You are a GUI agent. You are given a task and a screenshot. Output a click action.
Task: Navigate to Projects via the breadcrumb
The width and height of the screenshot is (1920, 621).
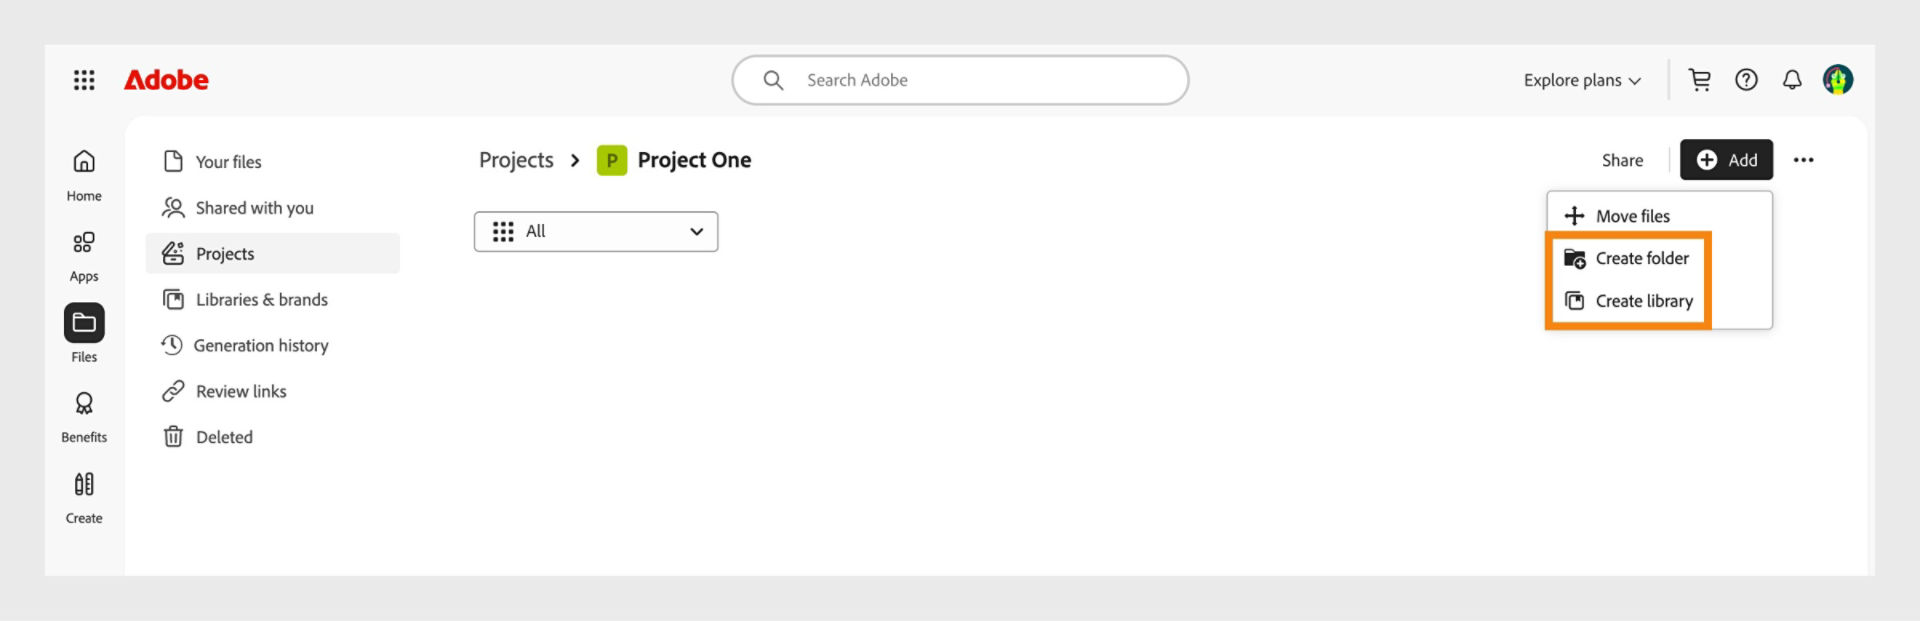click(x=516, y=159)
